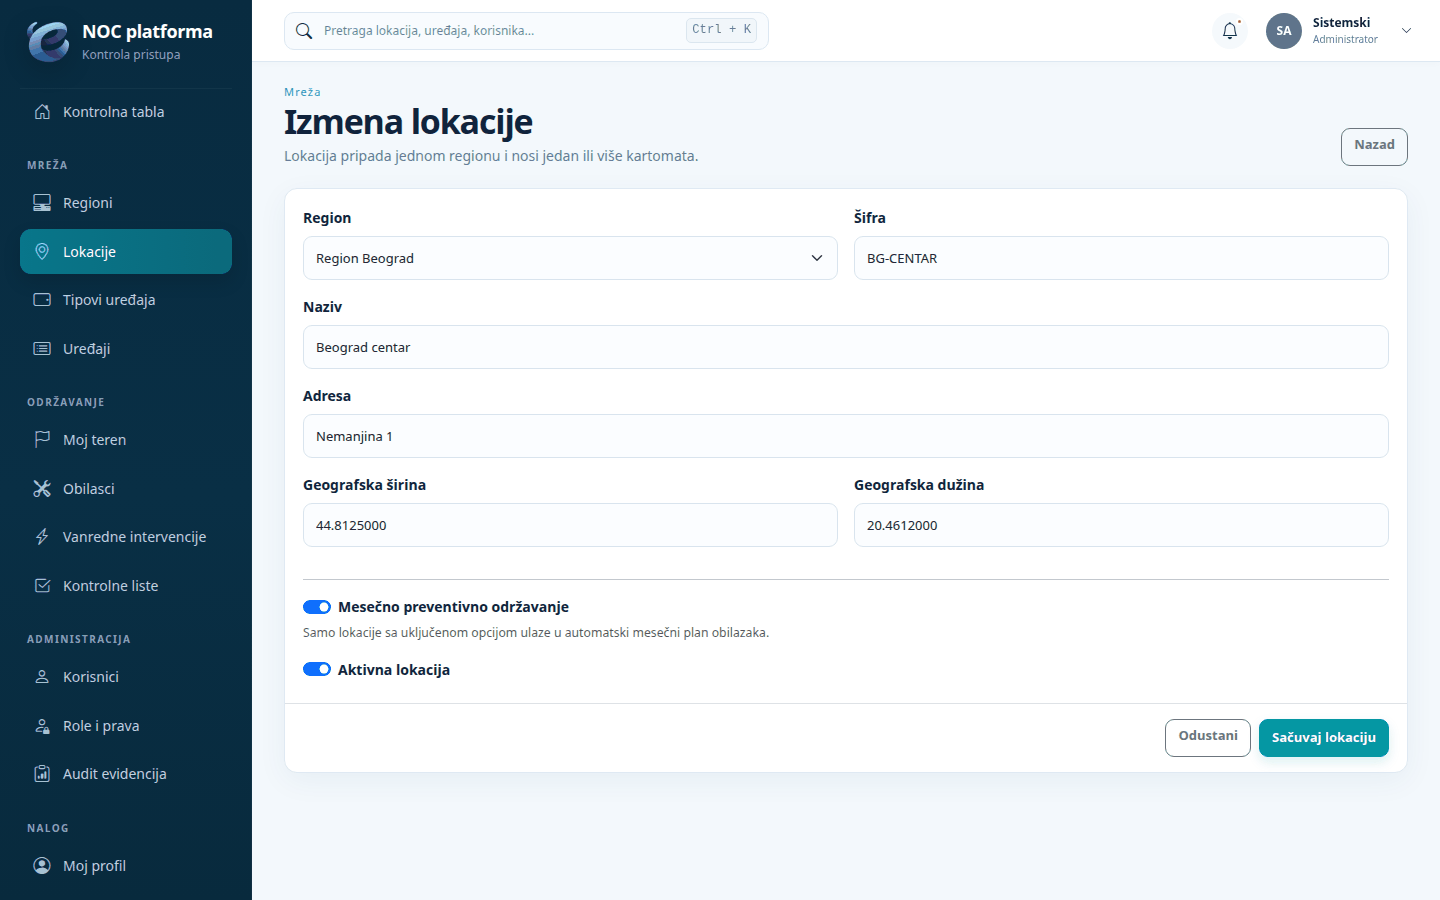This screenshot has width=1440, height=900.
Task: Open the Region dropdown
Action: [x=570, y=258]
